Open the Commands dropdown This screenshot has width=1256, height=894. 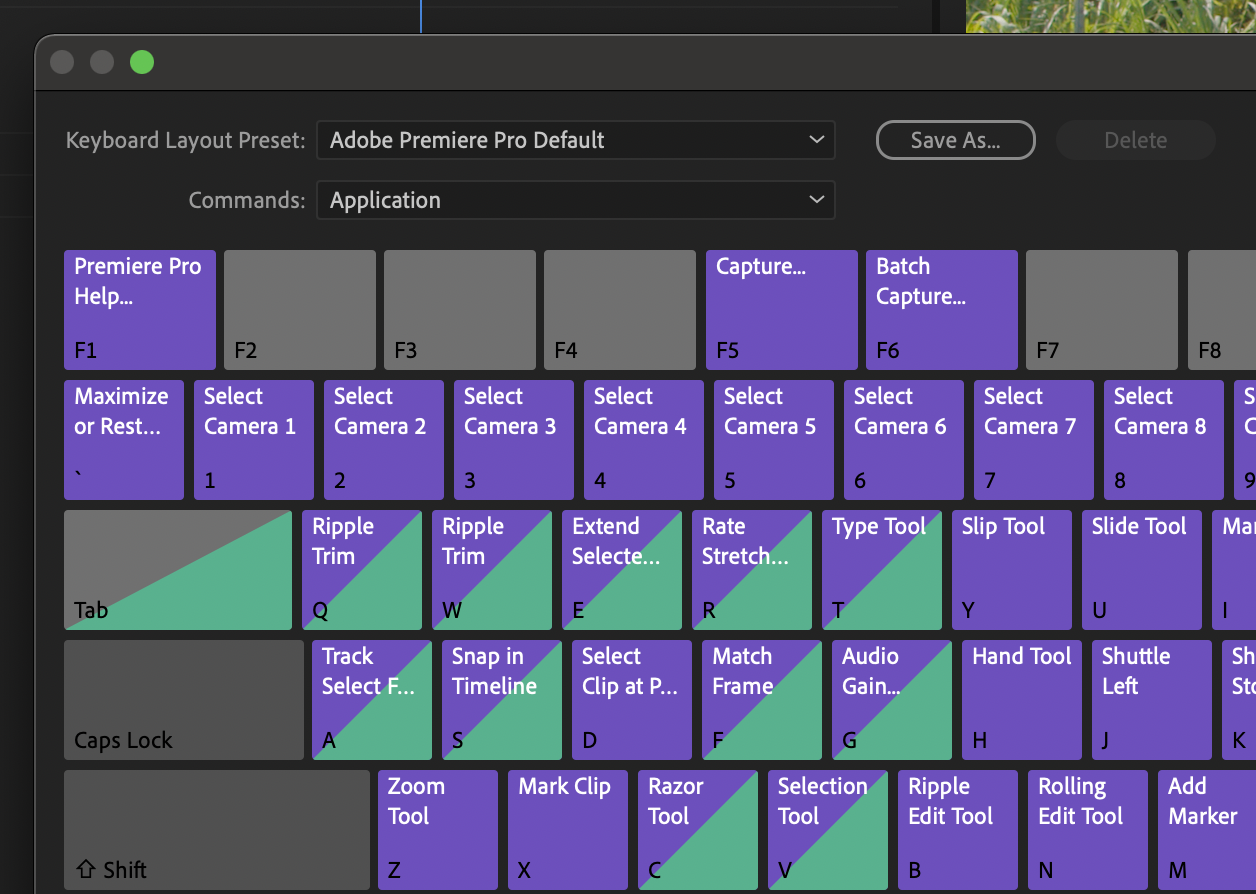(x=576, y=200)
